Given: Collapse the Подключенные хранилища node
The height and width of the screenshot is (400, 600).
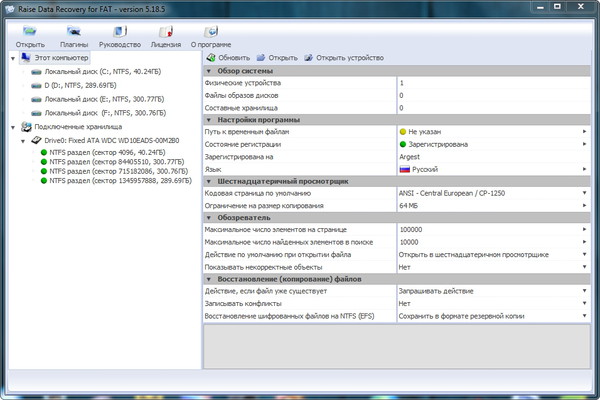Looking at the screenshot, I should pyautogui.click(x=13, y=127).
